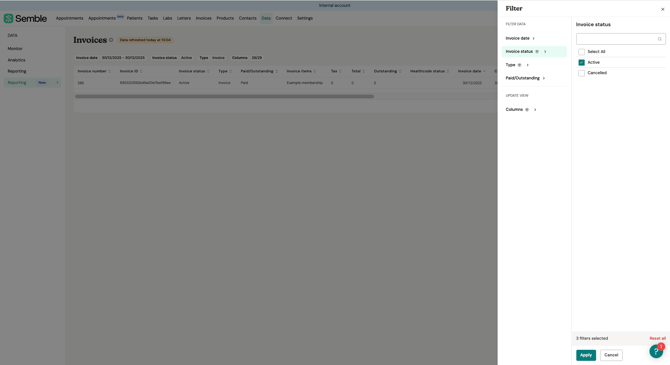
Task: Click the horizontal scrollbar under the invoices table
Action: 224,97
